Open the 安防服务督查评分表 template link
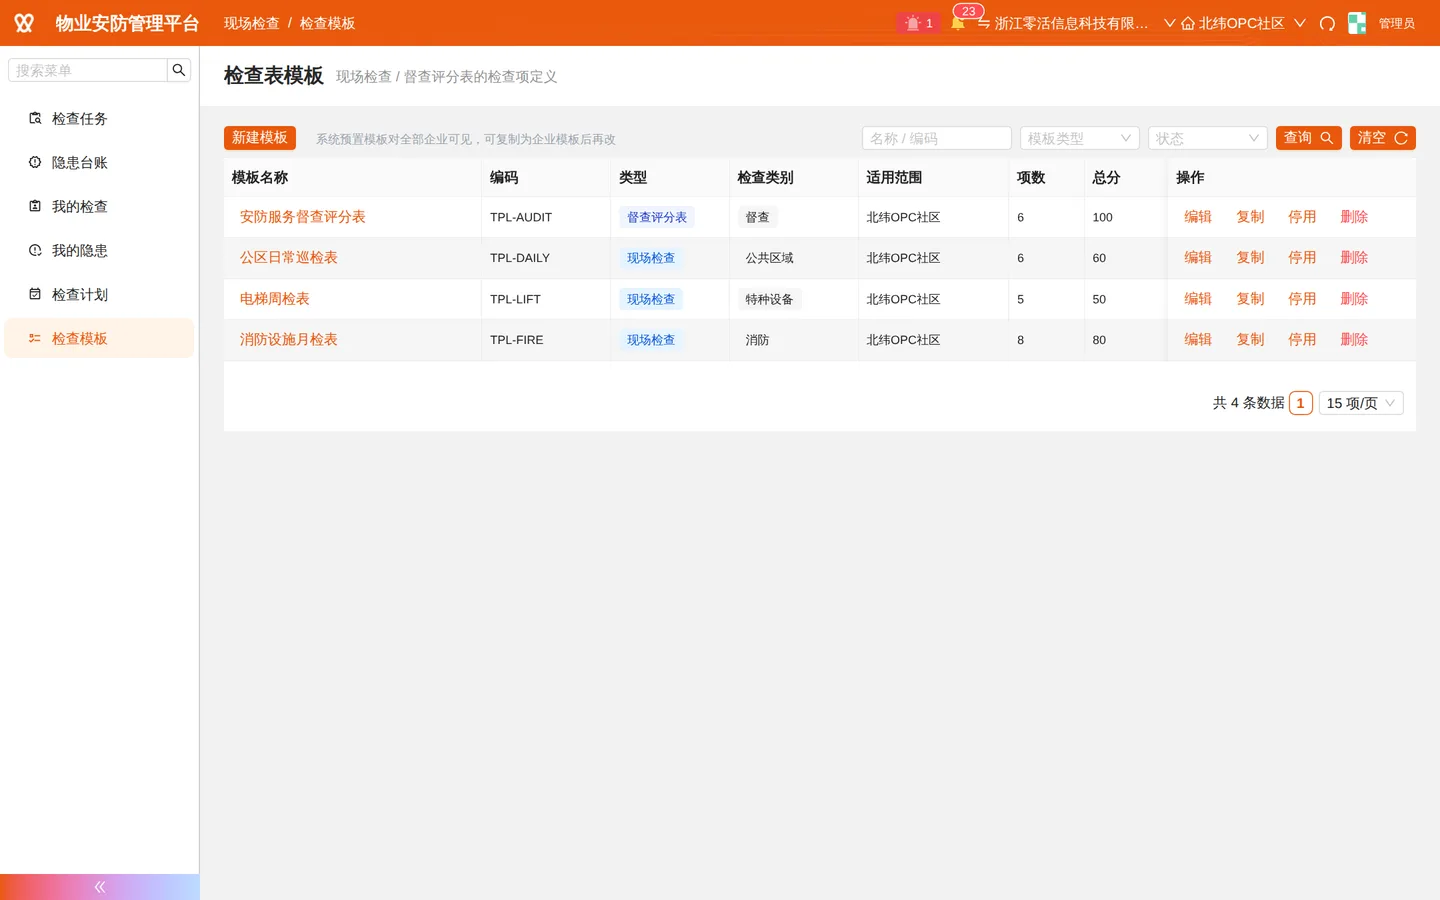The width and height of the screenshot is (1440, 900). click(302, 217)
